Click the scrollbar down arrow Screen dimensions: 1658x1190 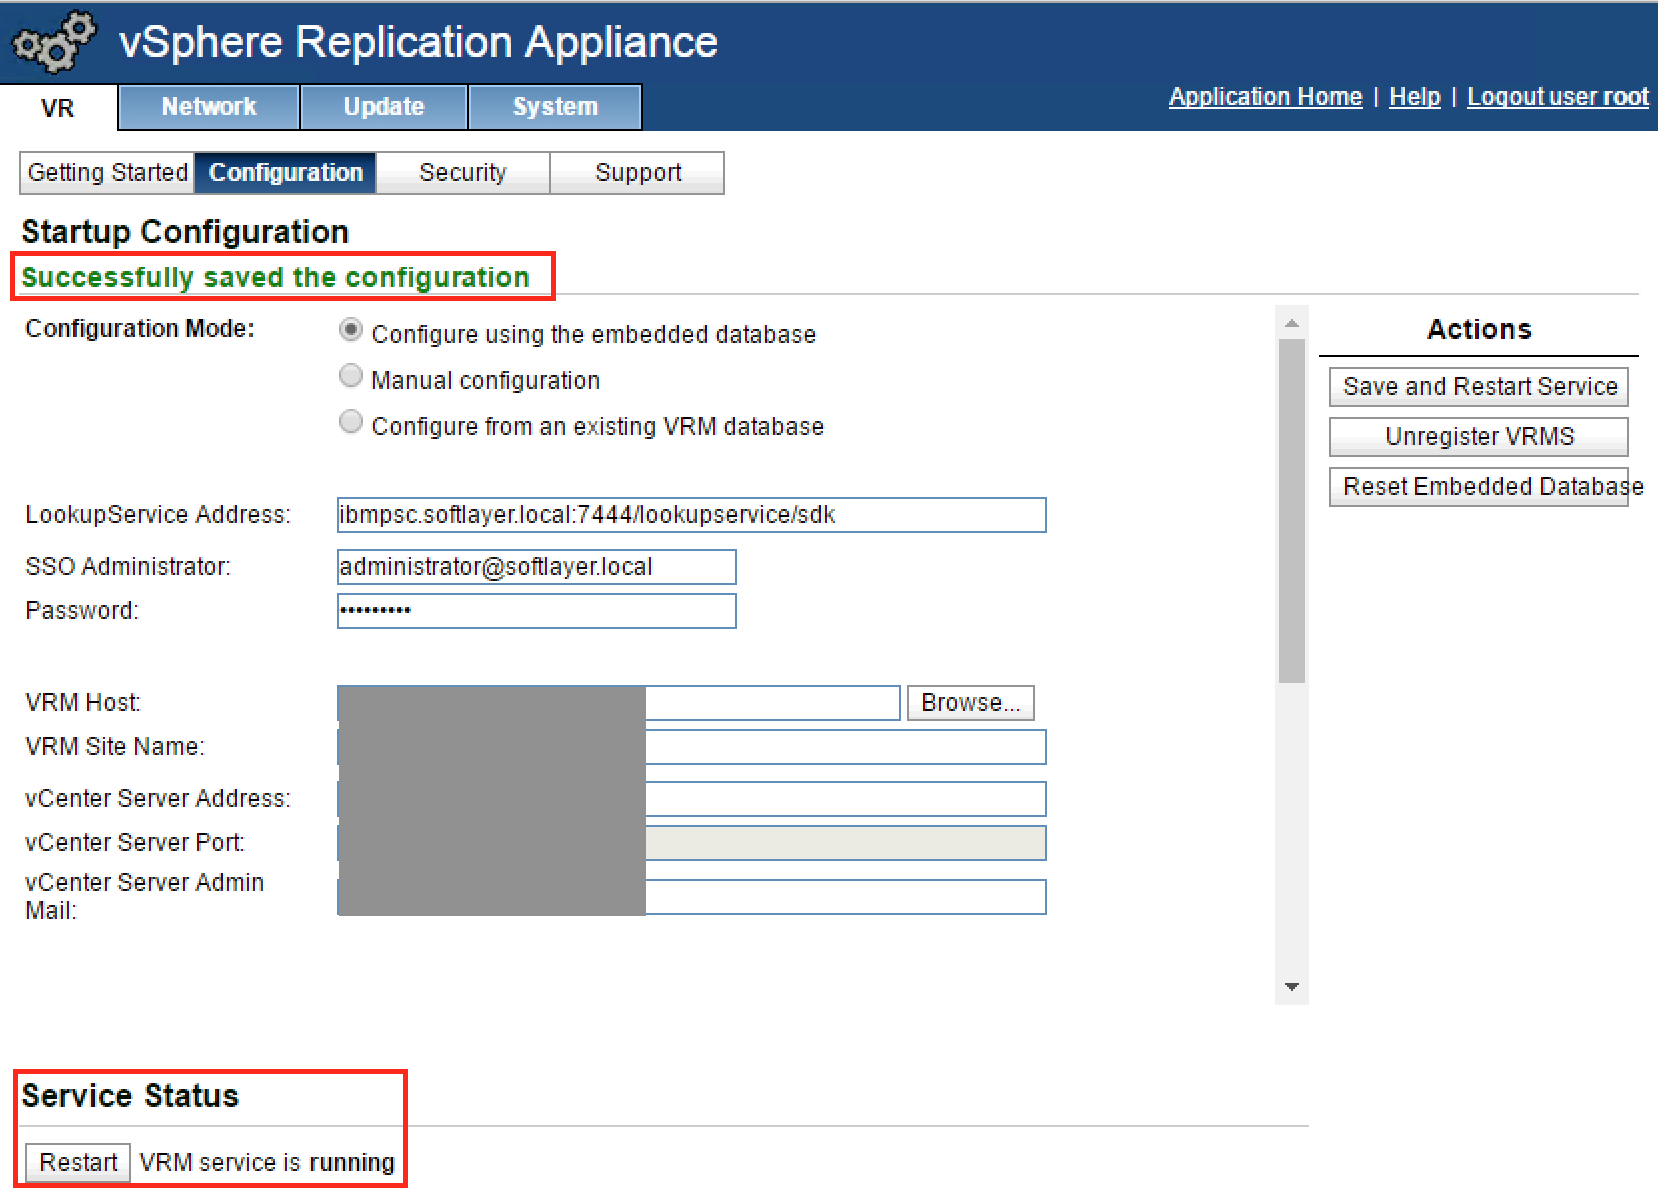[x=1292, y=986]
